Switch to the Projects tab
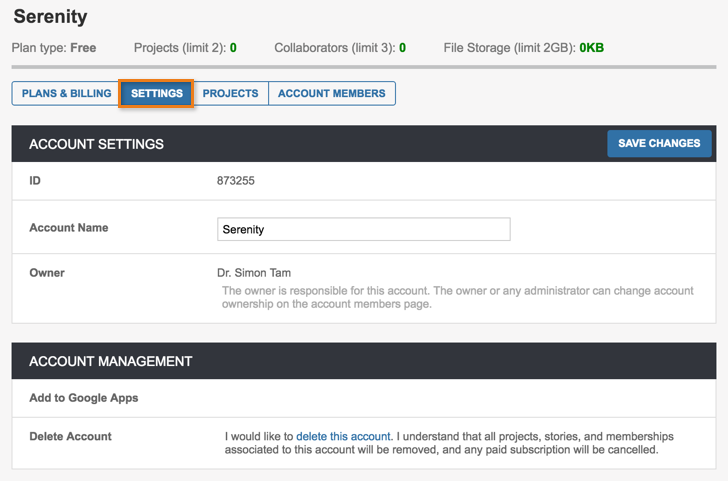The width and height of the screenshot is (728, 481). pyautogui.click(x=230, y=93)
